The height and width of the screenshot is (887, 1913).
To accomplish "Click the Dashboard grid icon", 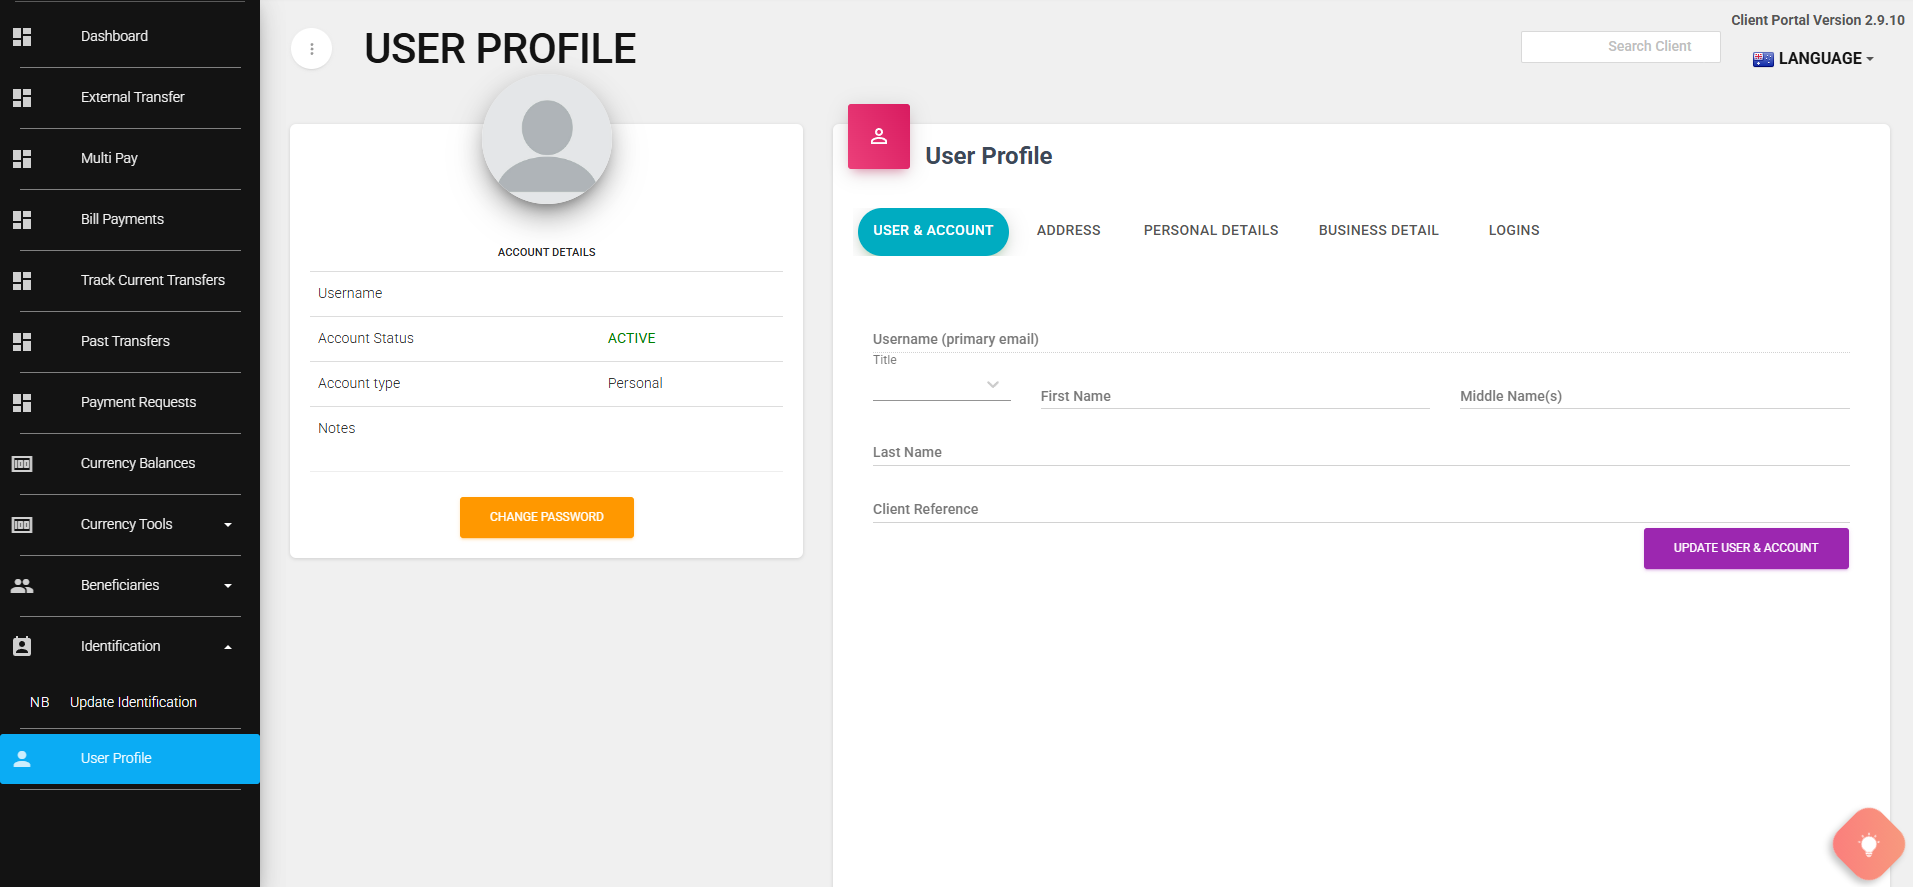I will tap(22, 37).
